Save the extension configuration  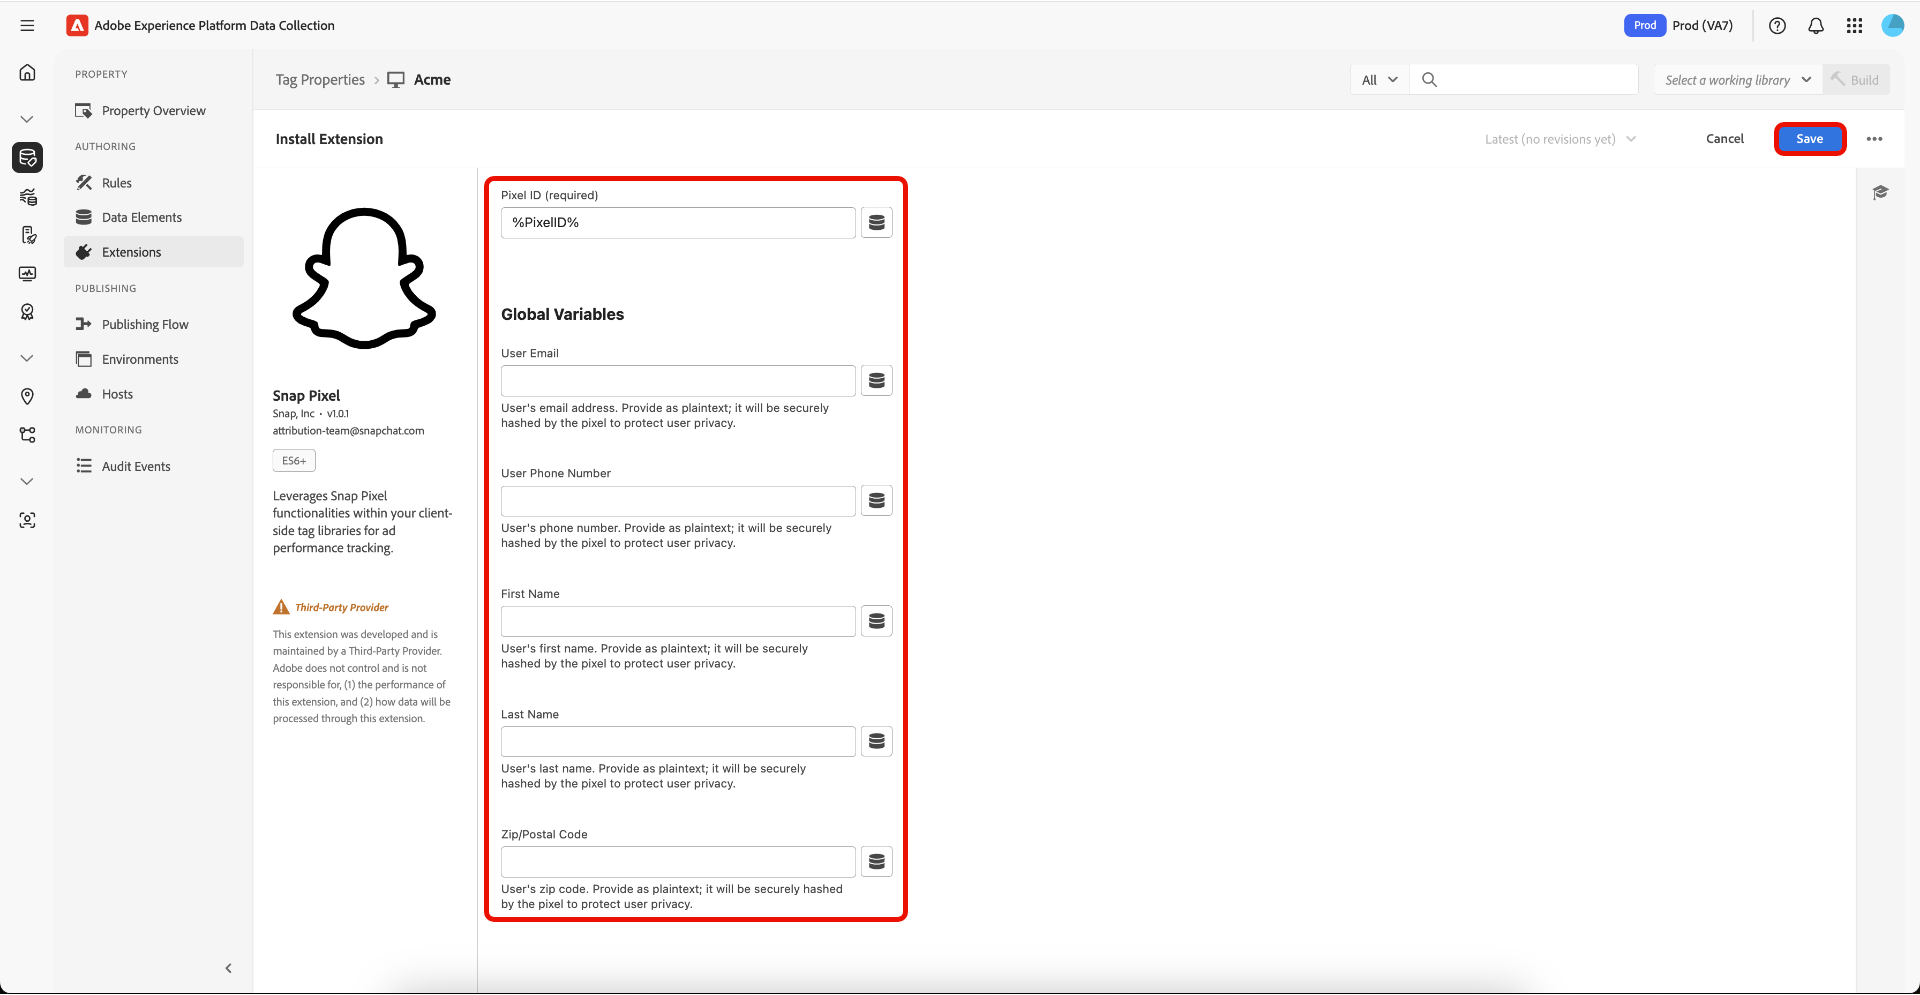[1810, 139]
